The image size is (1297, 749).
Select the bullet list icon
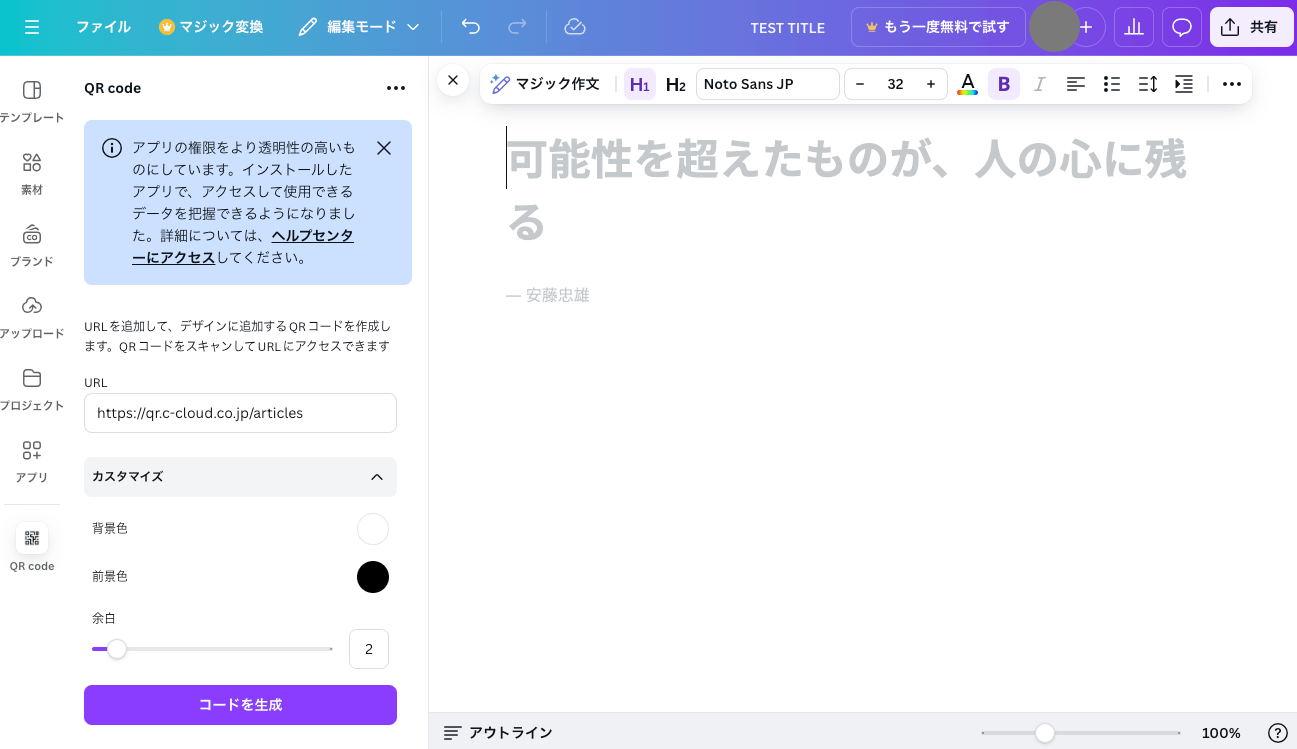(1112, 84)
